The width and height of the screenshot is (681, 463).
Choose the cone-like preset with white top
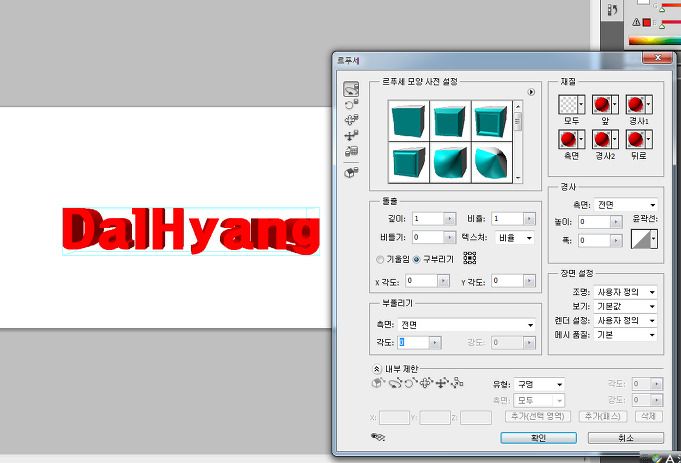point(491,162)
